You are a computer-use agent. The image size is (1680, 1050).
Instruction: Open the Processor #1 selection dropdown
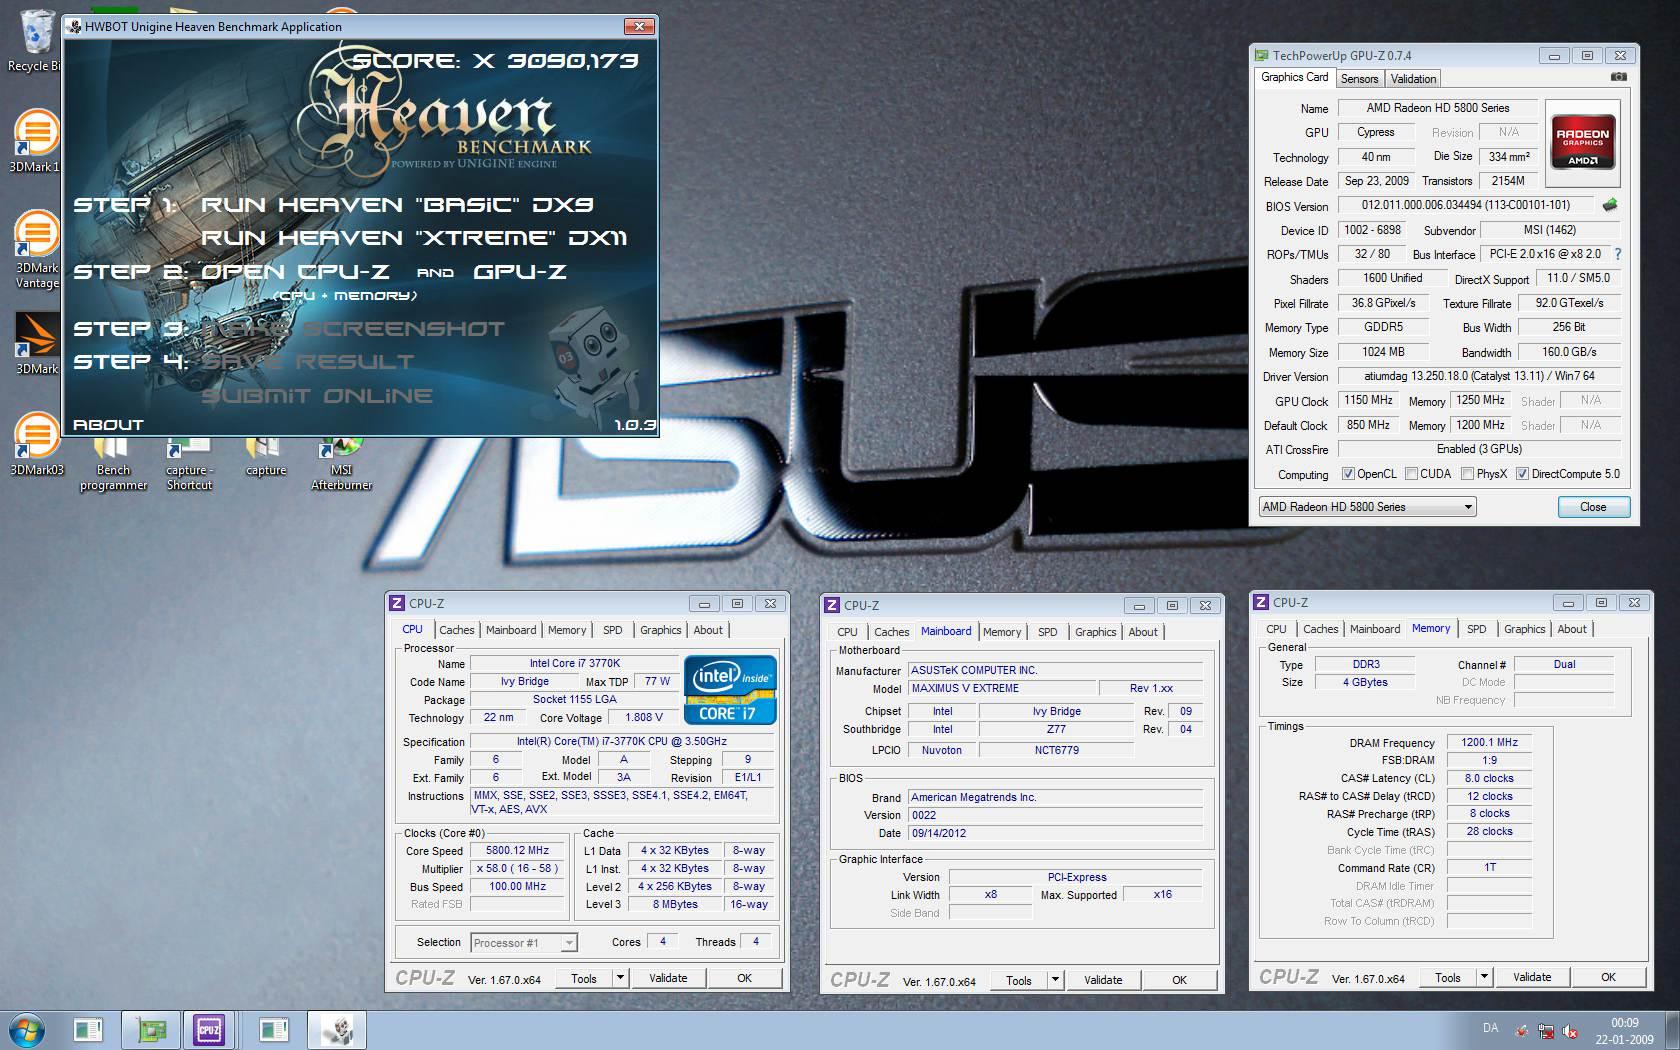[x=524, y=943]
